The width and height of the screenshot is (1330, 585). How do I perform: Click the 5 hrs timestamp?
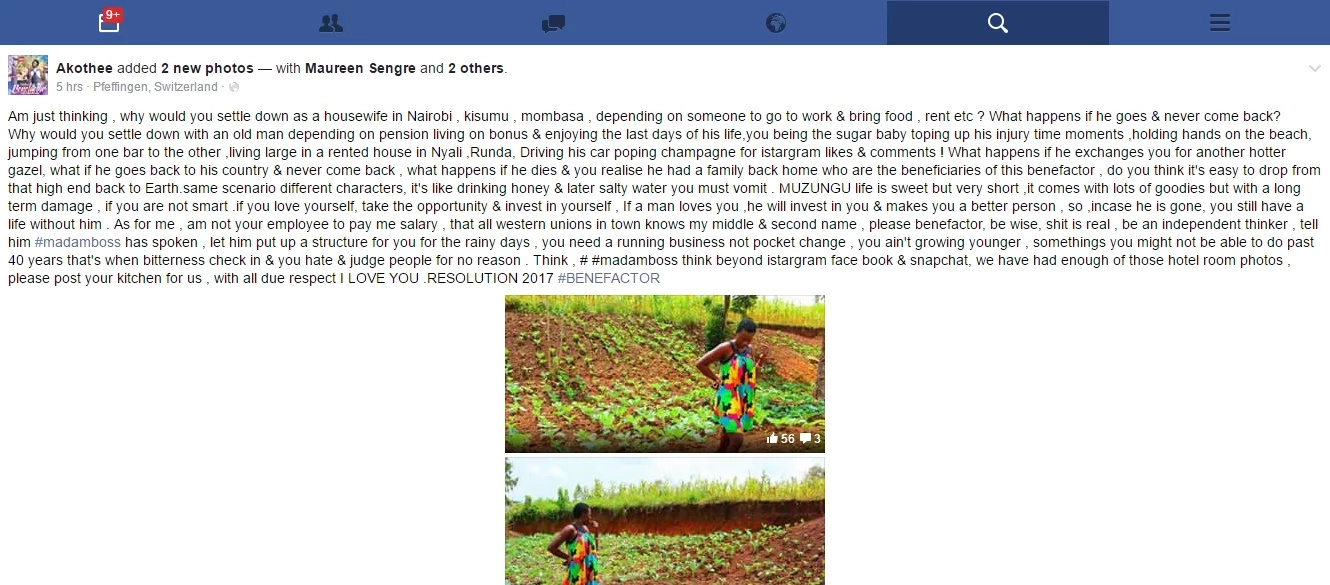tap(69, 87)
